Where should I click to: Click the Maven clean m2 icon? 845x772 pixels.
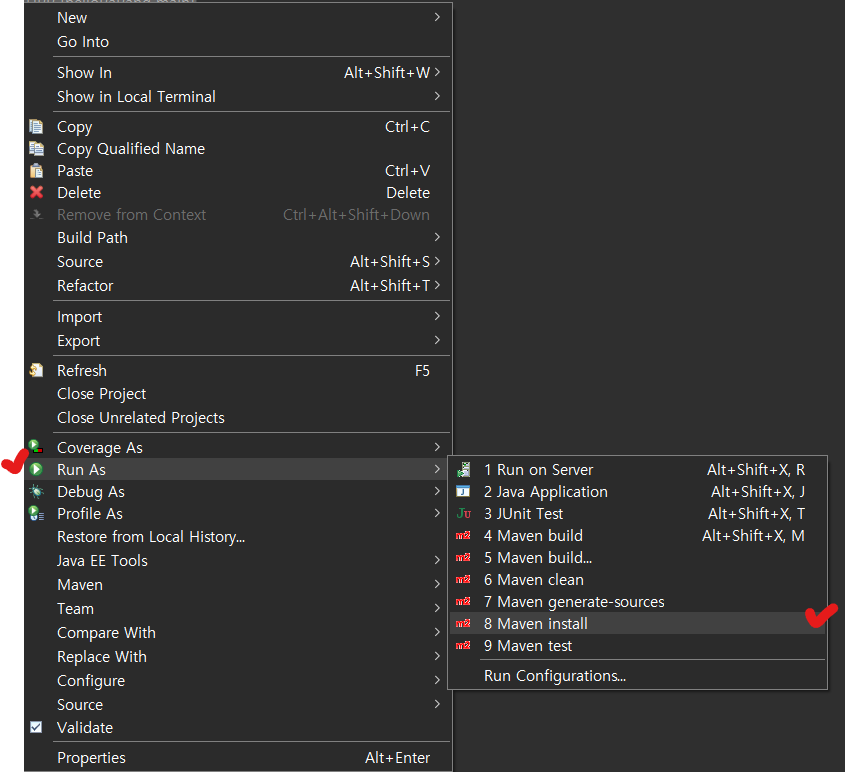(x=463, y=580)
